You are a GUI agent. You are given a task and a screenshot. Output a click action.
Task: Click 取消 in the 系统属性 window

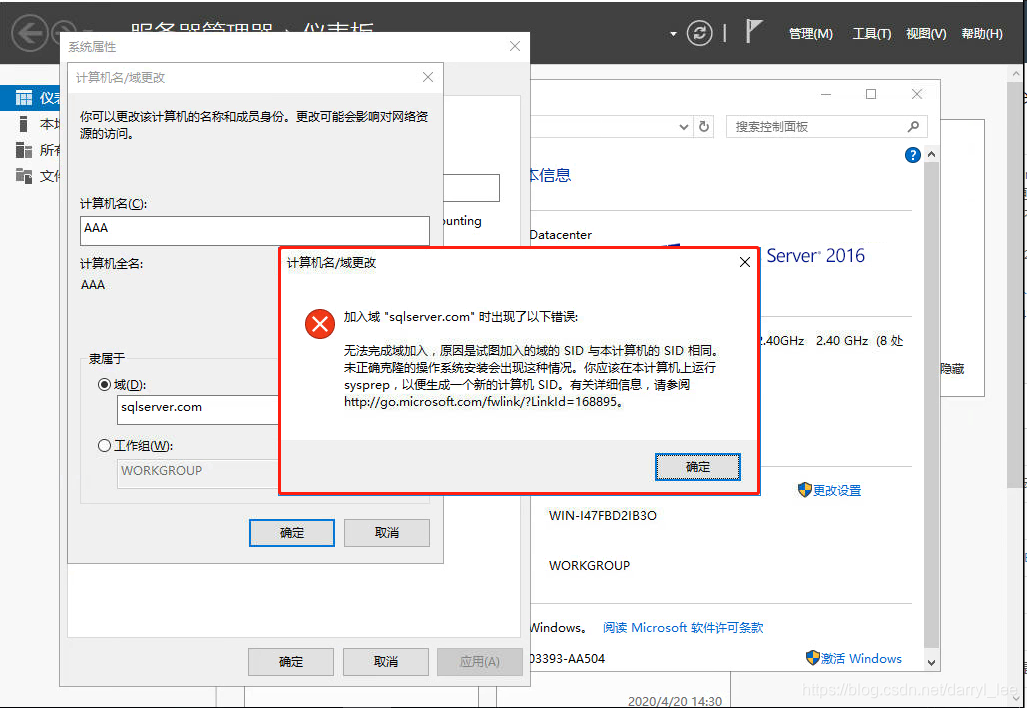click(x=386, y=662)
